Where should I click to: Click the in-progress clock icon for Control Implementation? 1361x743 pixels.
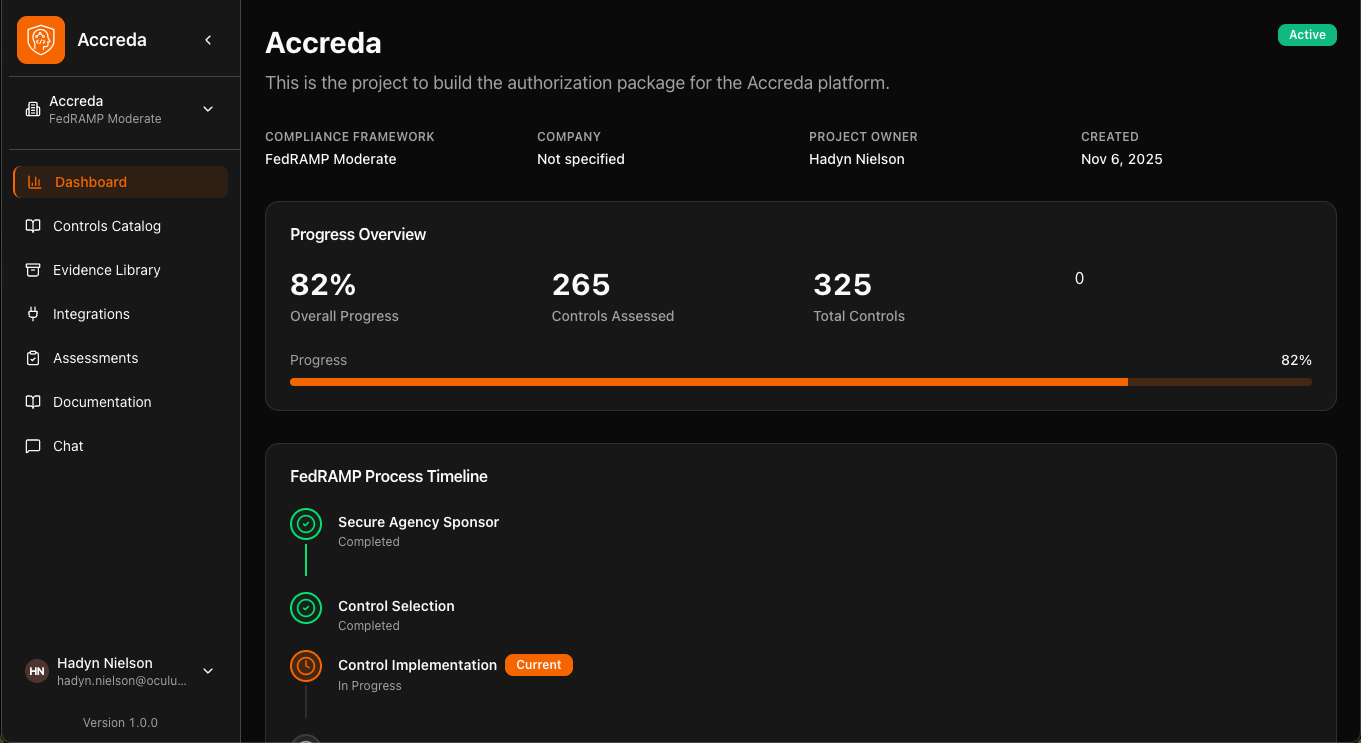click(305, 666)
